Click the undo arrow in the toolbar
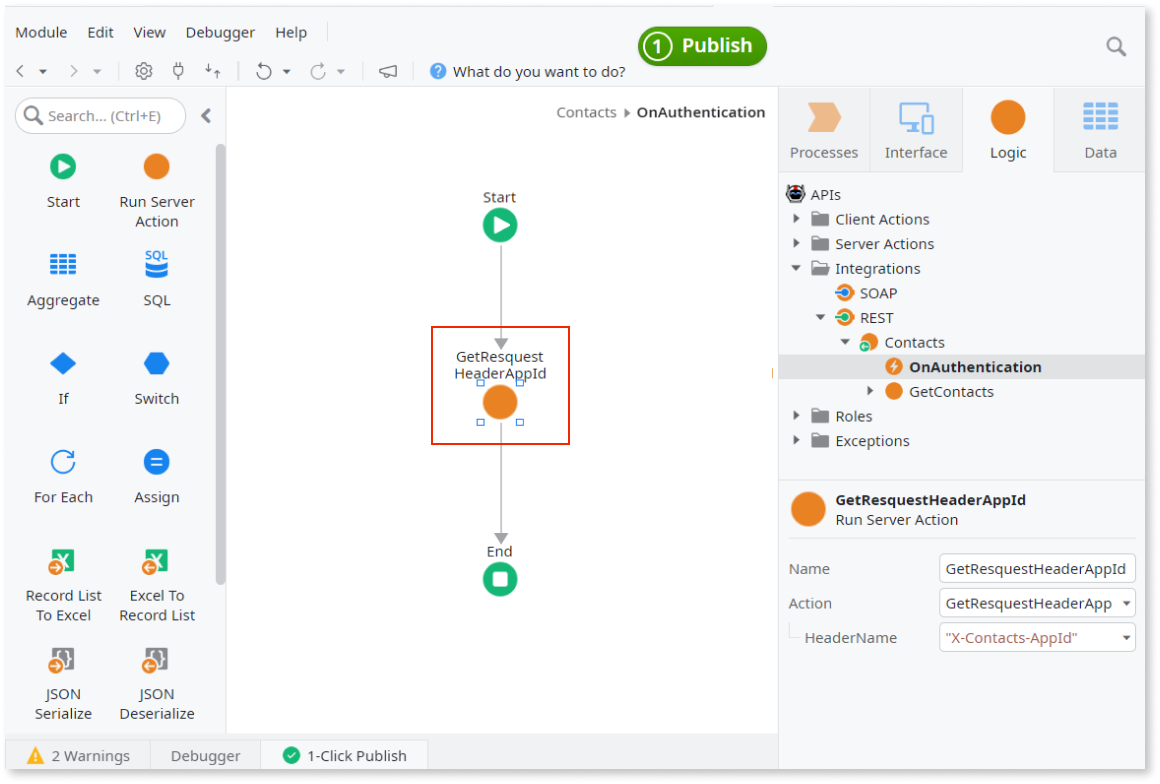The height and width of the screenshot is (784, 1160). 266,70
